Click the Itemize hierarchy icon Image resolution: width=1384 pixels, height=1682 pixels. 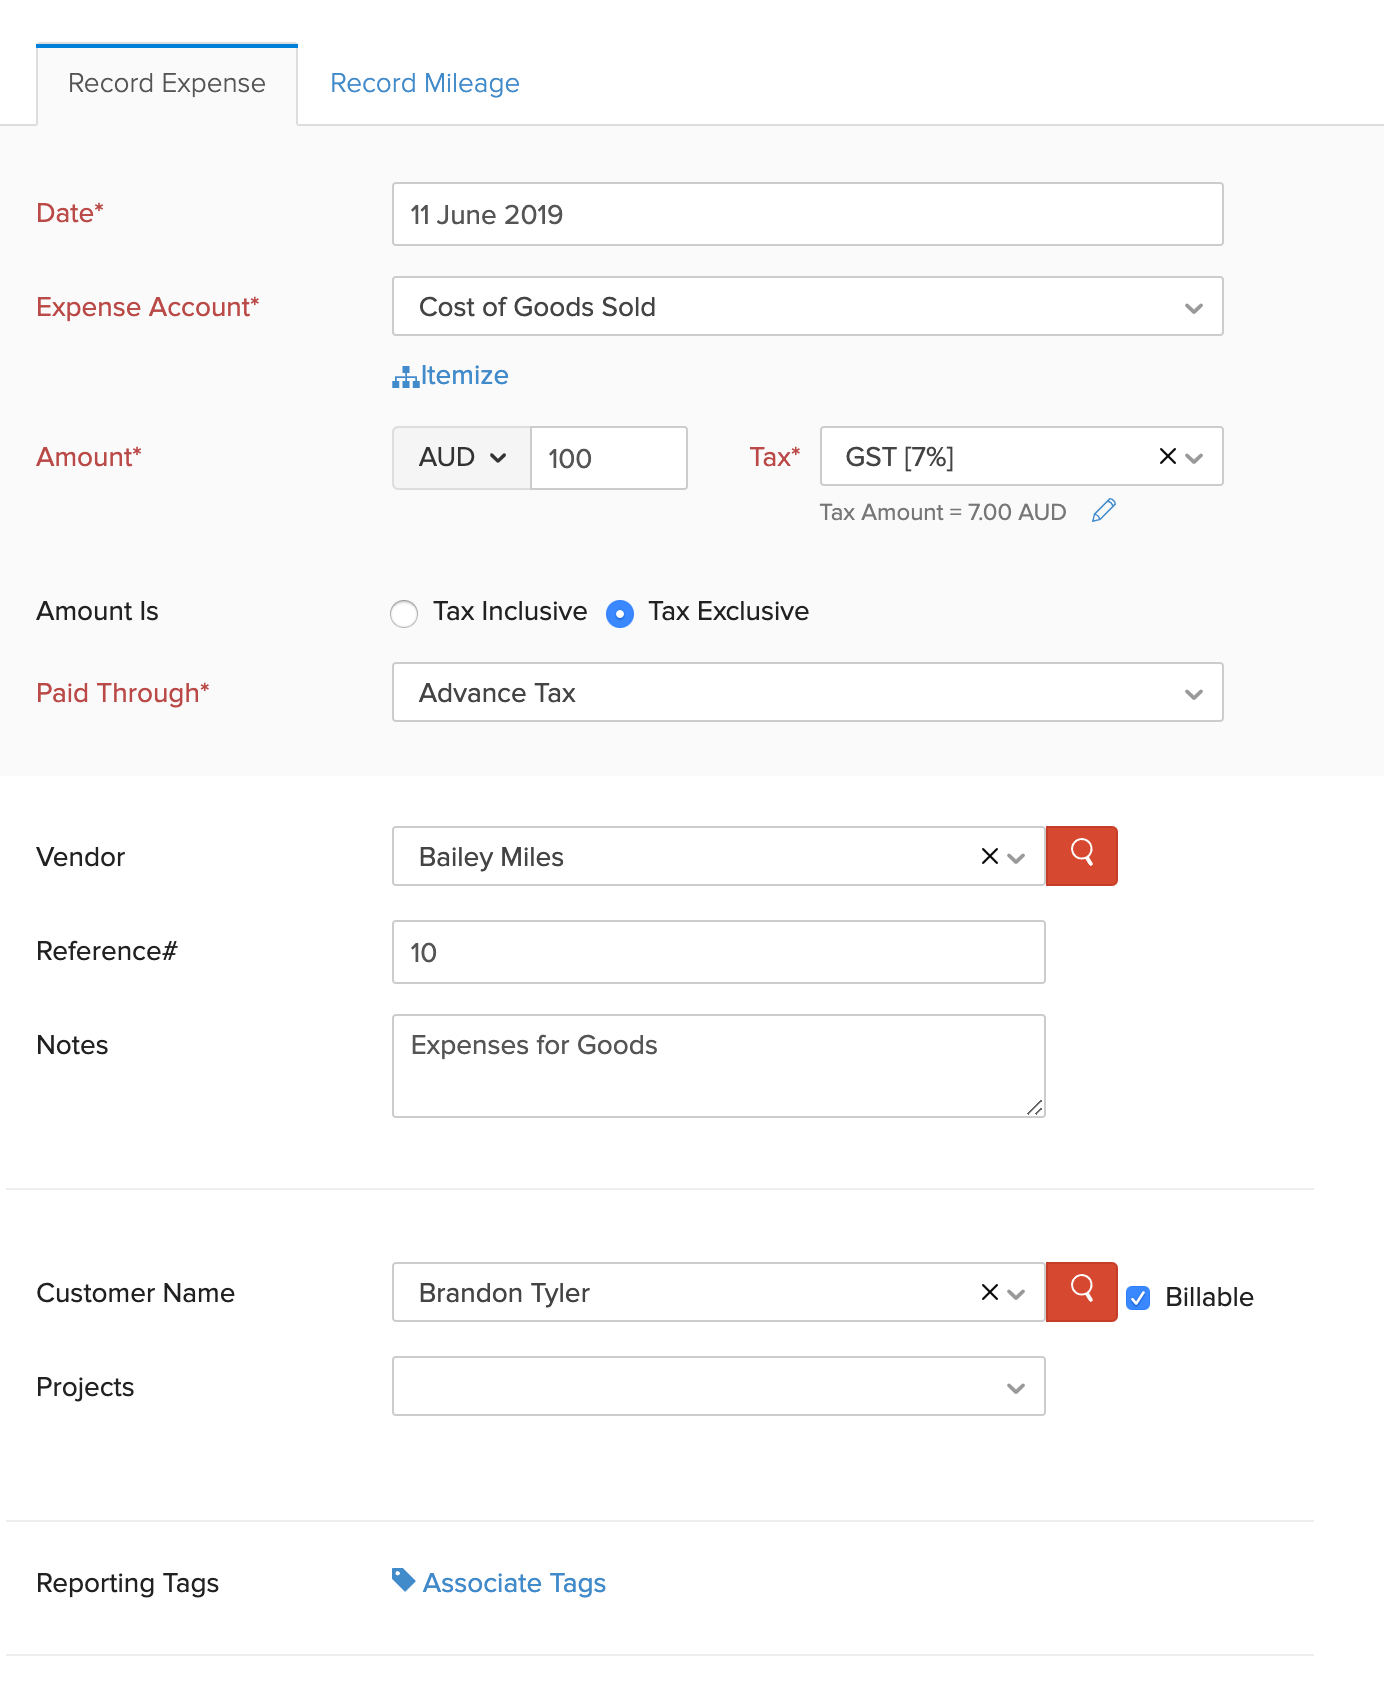405,377
